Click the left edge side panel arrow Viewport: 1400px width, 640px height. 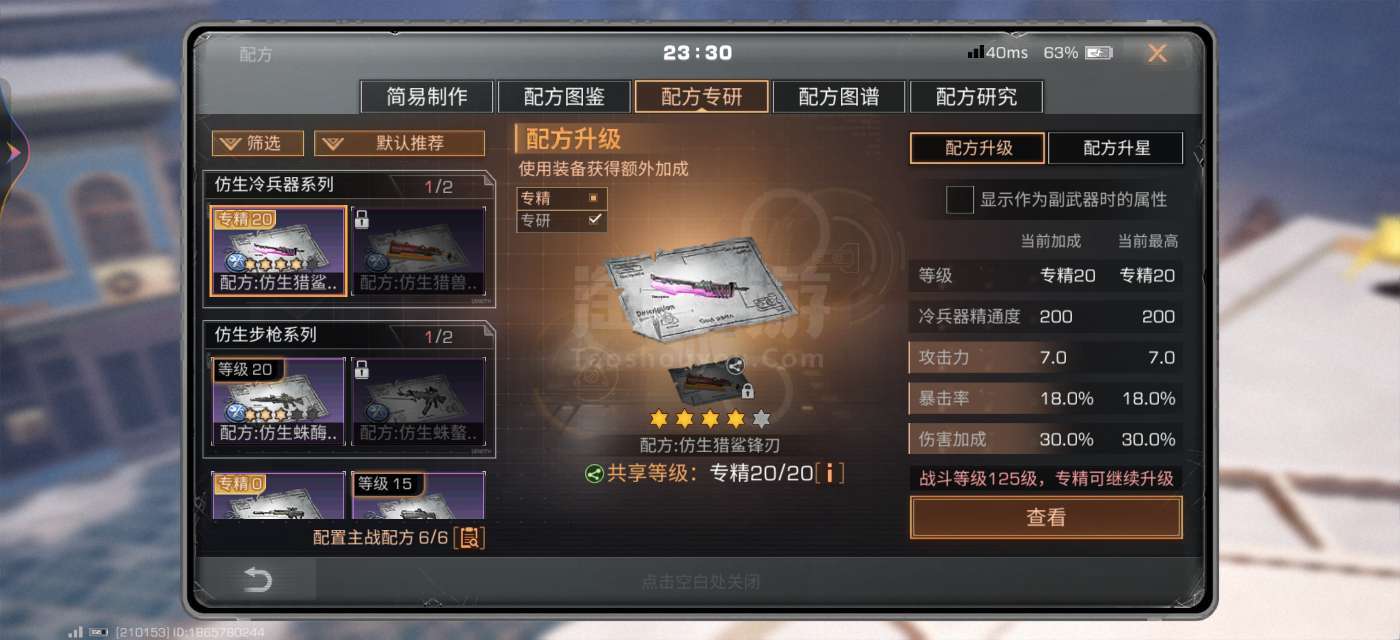coord(14,151)
